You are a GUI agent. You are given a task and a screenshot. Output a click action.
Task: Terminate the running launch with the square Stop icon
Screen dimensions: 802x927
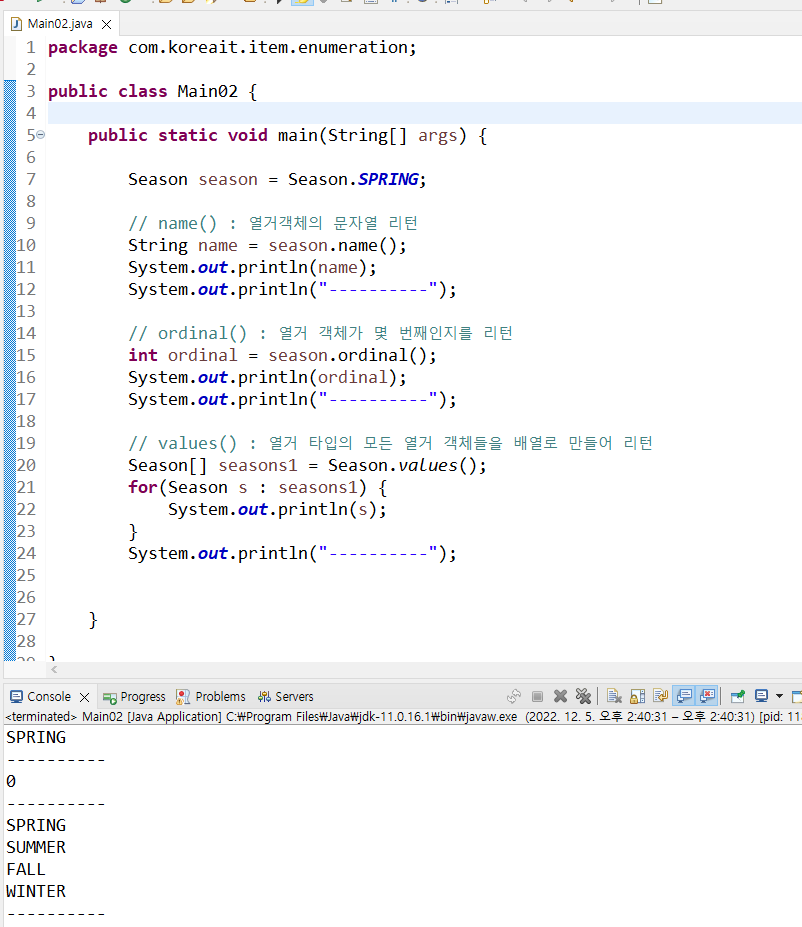click(x=537, y=696)
